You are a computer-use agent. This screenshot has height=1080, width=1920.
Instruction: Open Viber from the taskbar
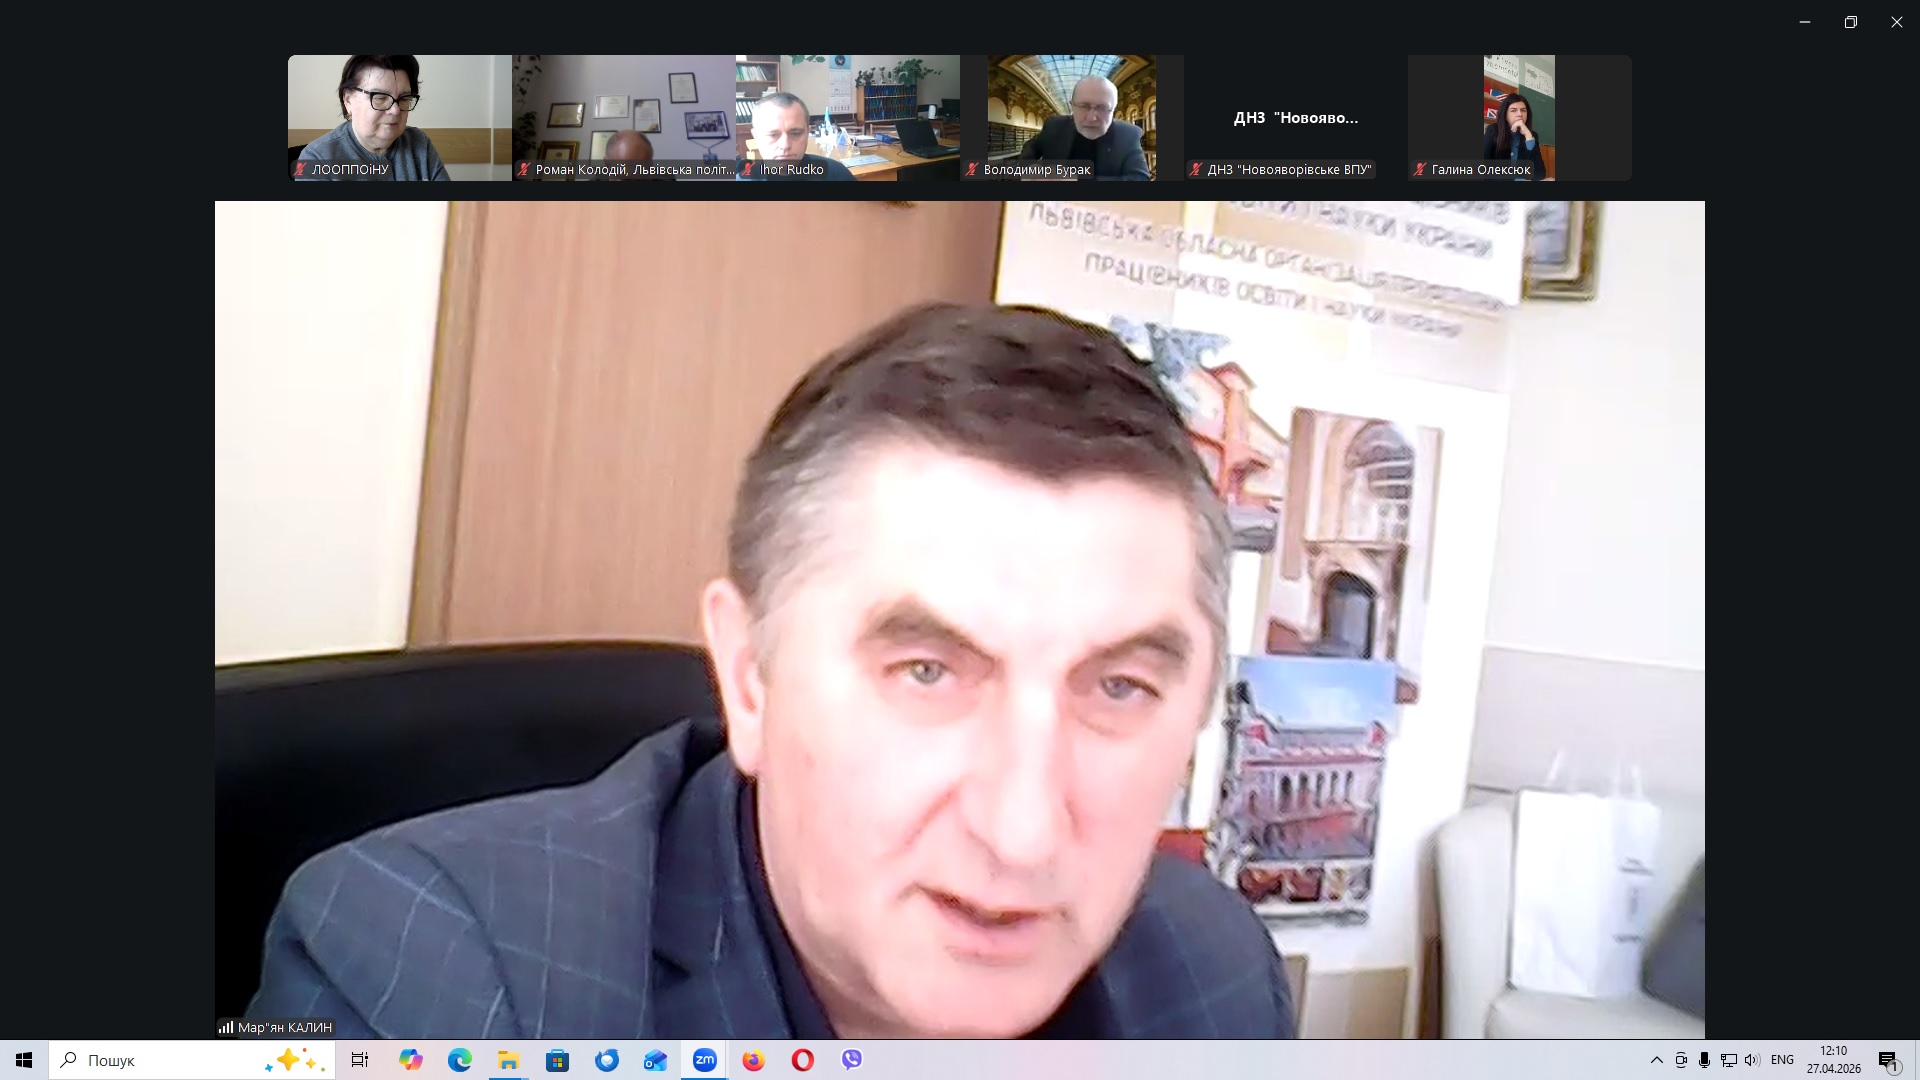(851, 1060)
